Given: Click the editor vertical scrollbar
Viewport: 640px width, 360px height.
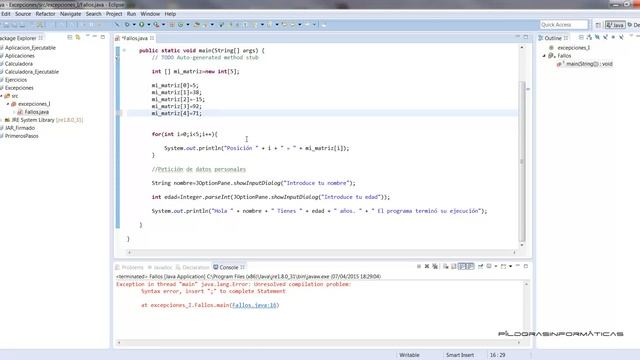Looking at the screenshot, I should [x=522, y=161].
